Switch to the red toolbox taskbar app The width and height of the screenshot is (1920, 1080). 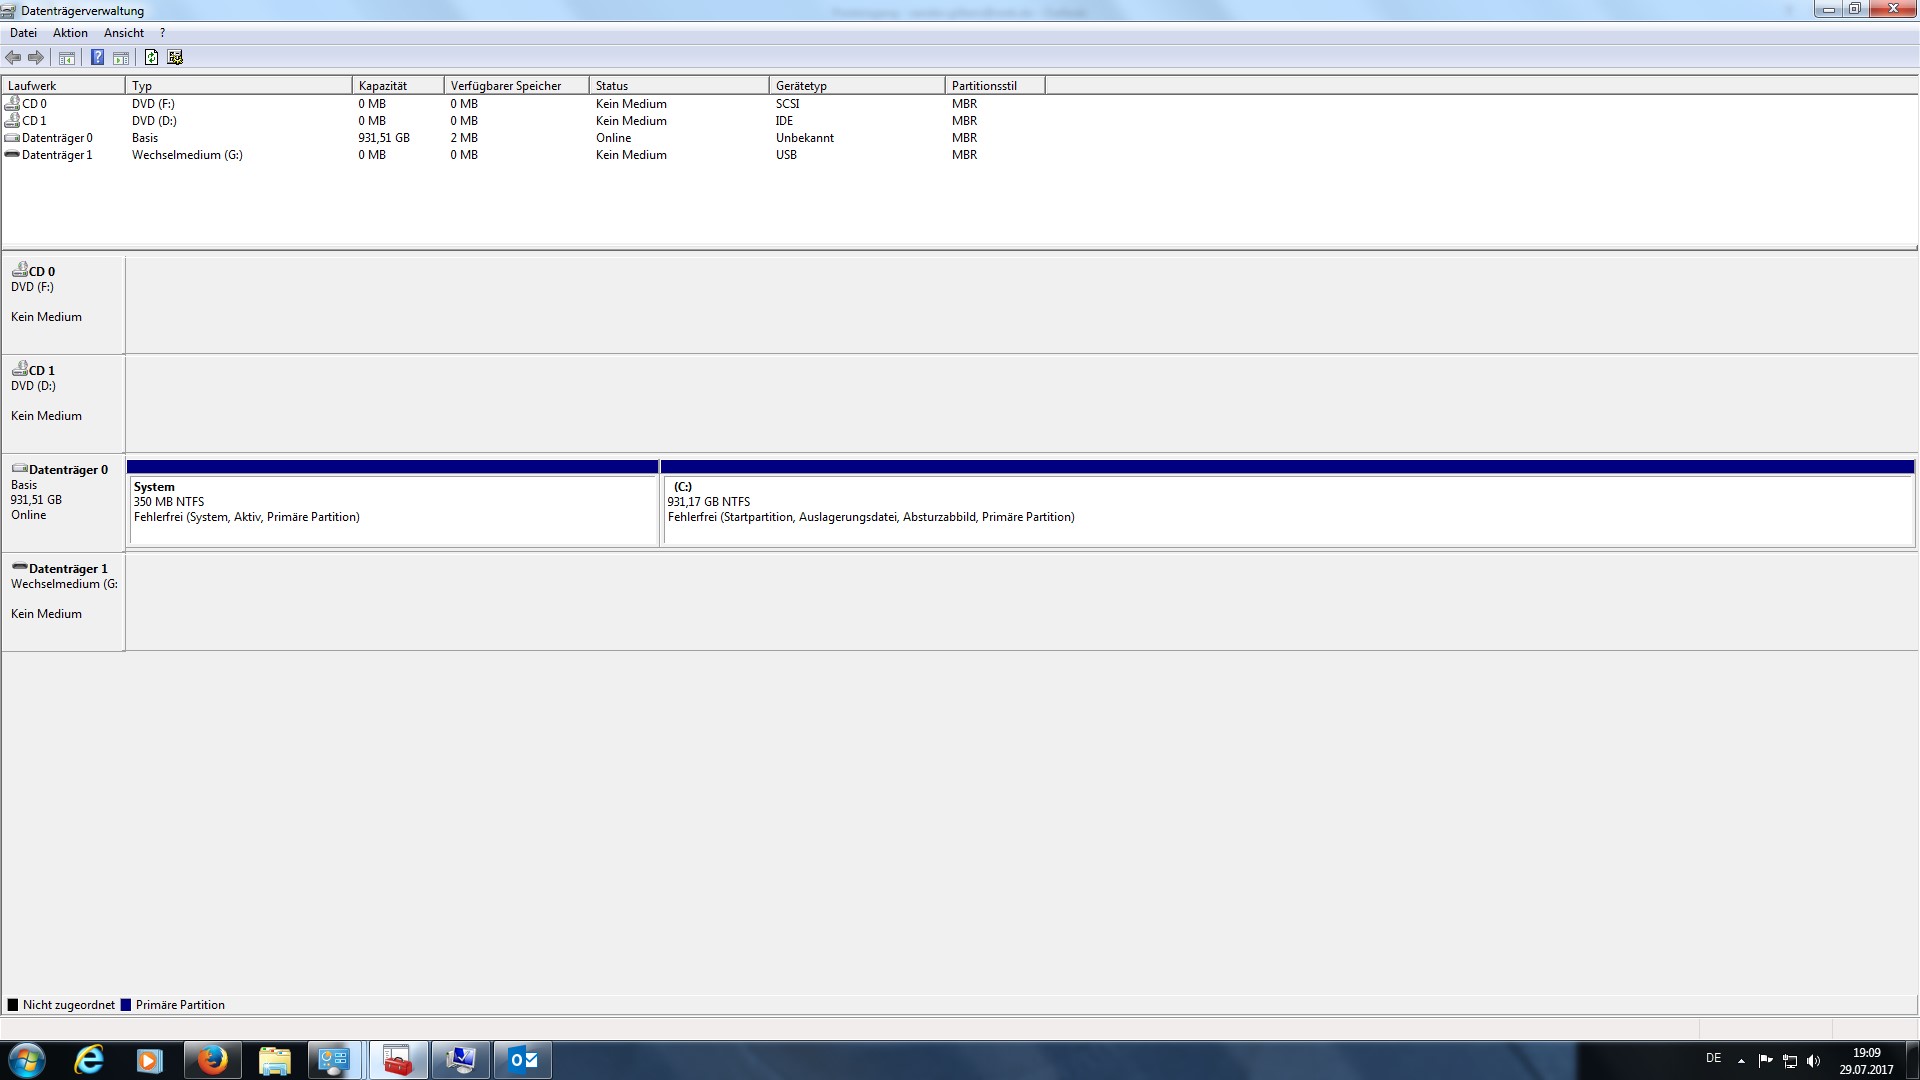click(398, 1060)
